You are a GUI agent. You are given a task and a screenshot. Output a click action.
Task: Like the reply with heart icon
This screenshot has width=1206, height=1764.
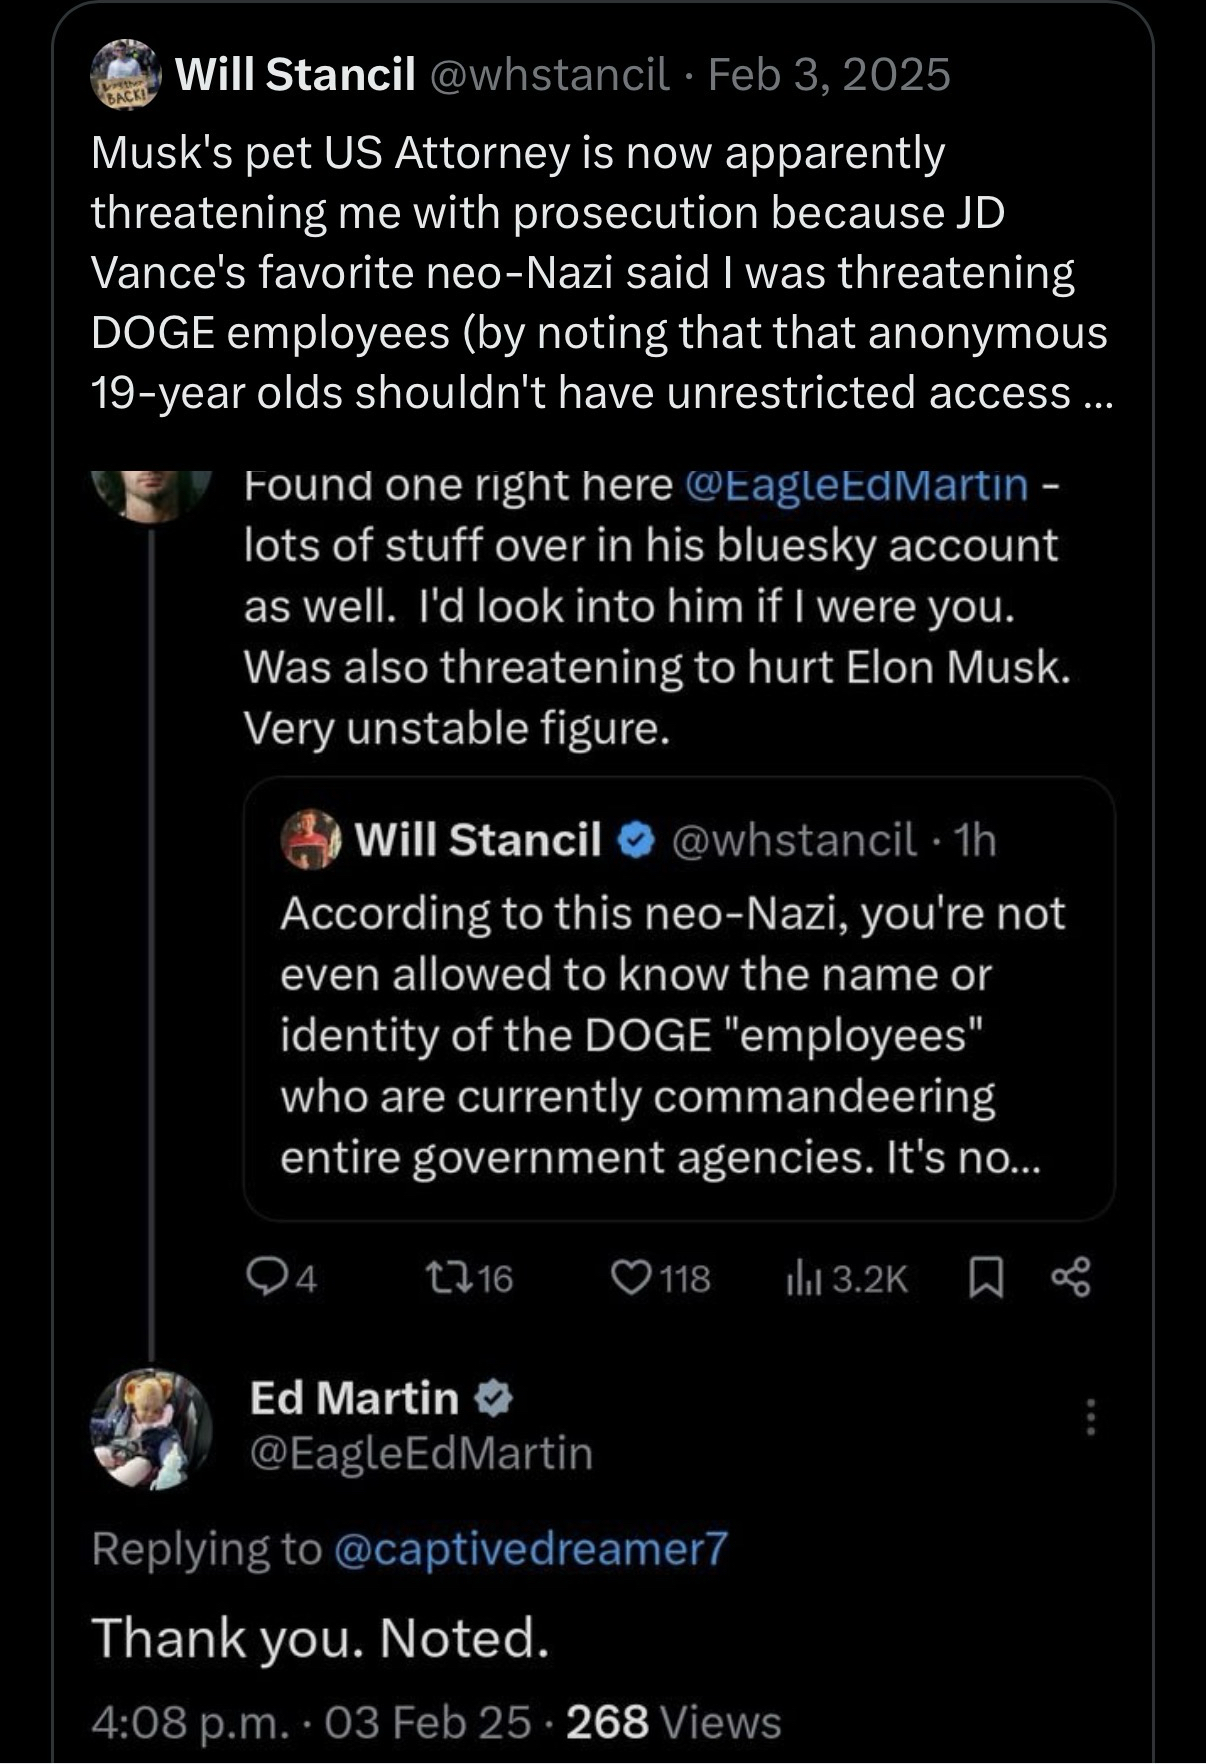click(x=628, y=1278)
